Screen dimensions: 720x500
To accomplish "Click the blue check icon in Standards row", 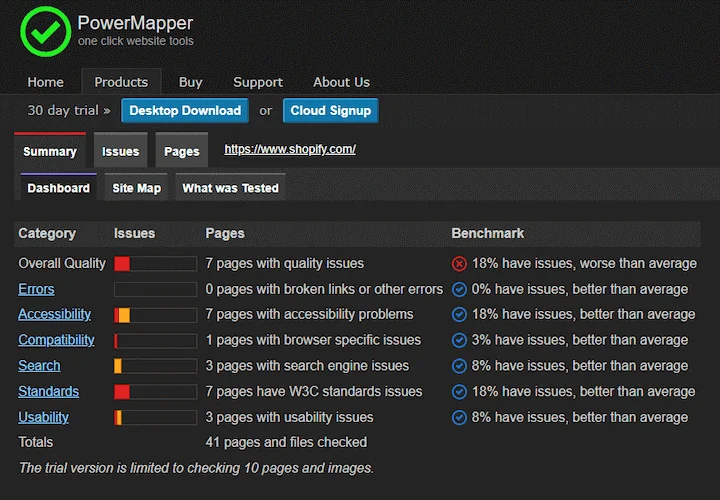I will pyautogui.click(x=459, y=392).
